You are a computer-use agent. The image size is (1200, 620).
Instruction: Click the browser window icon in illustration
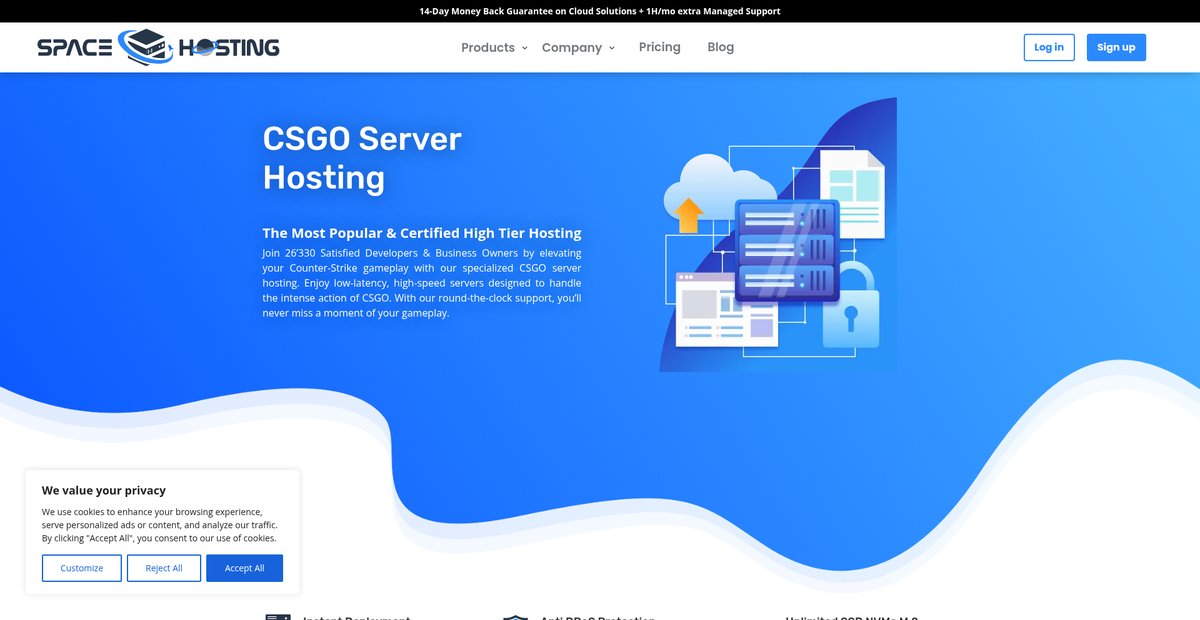[x=727, y=309]
